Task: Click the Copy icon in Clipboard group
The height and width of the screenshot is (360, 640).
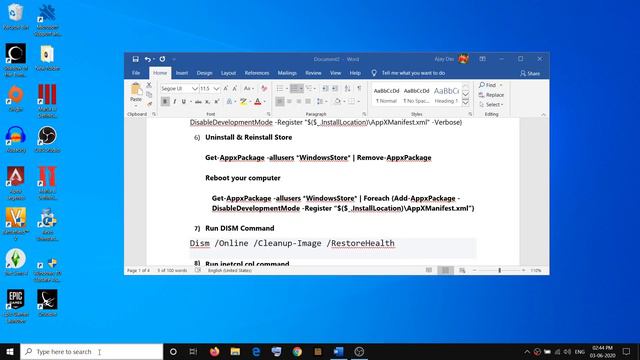Action: point(149,95)
